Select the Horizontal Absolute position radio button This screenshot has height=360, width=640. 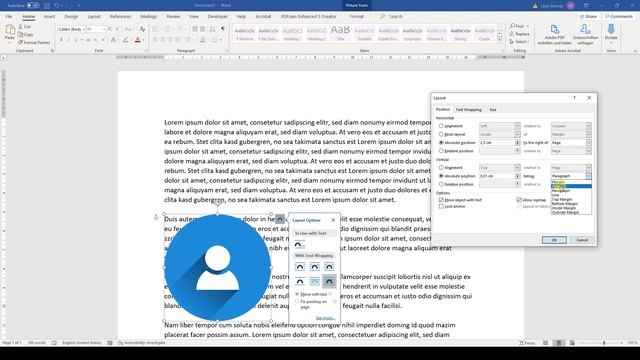tap(441, 142)
